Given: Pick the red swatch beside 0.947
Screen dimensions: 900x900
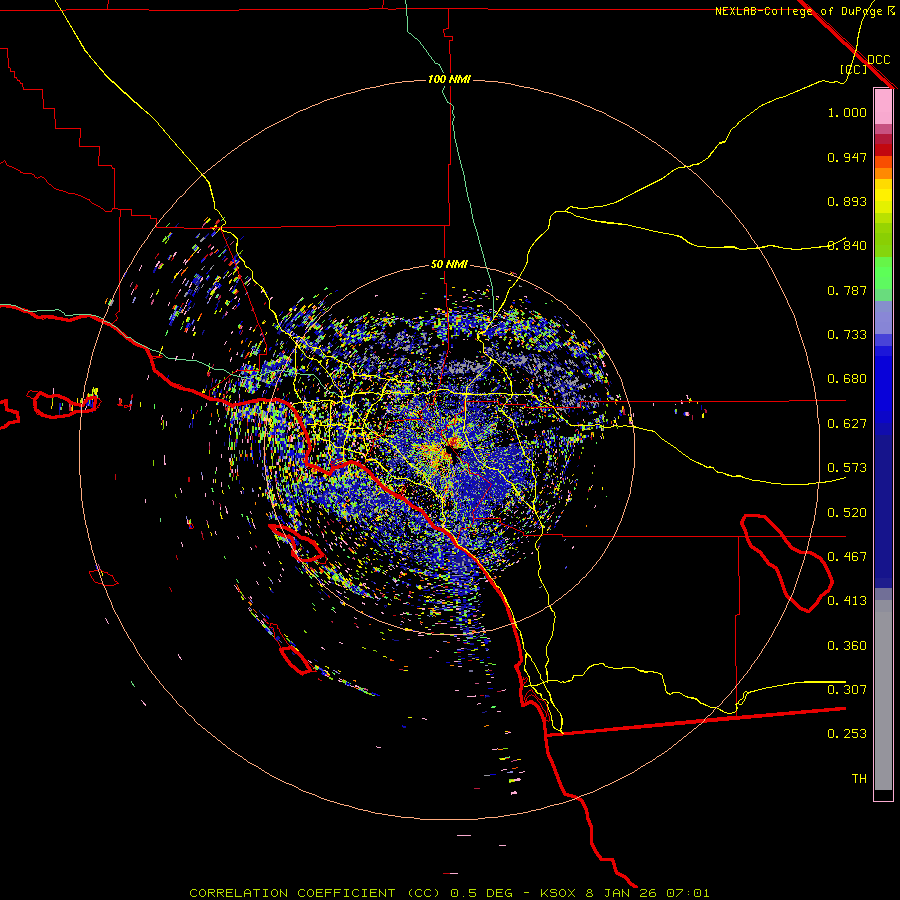Looking at the screenshot, I should (883, 150).
